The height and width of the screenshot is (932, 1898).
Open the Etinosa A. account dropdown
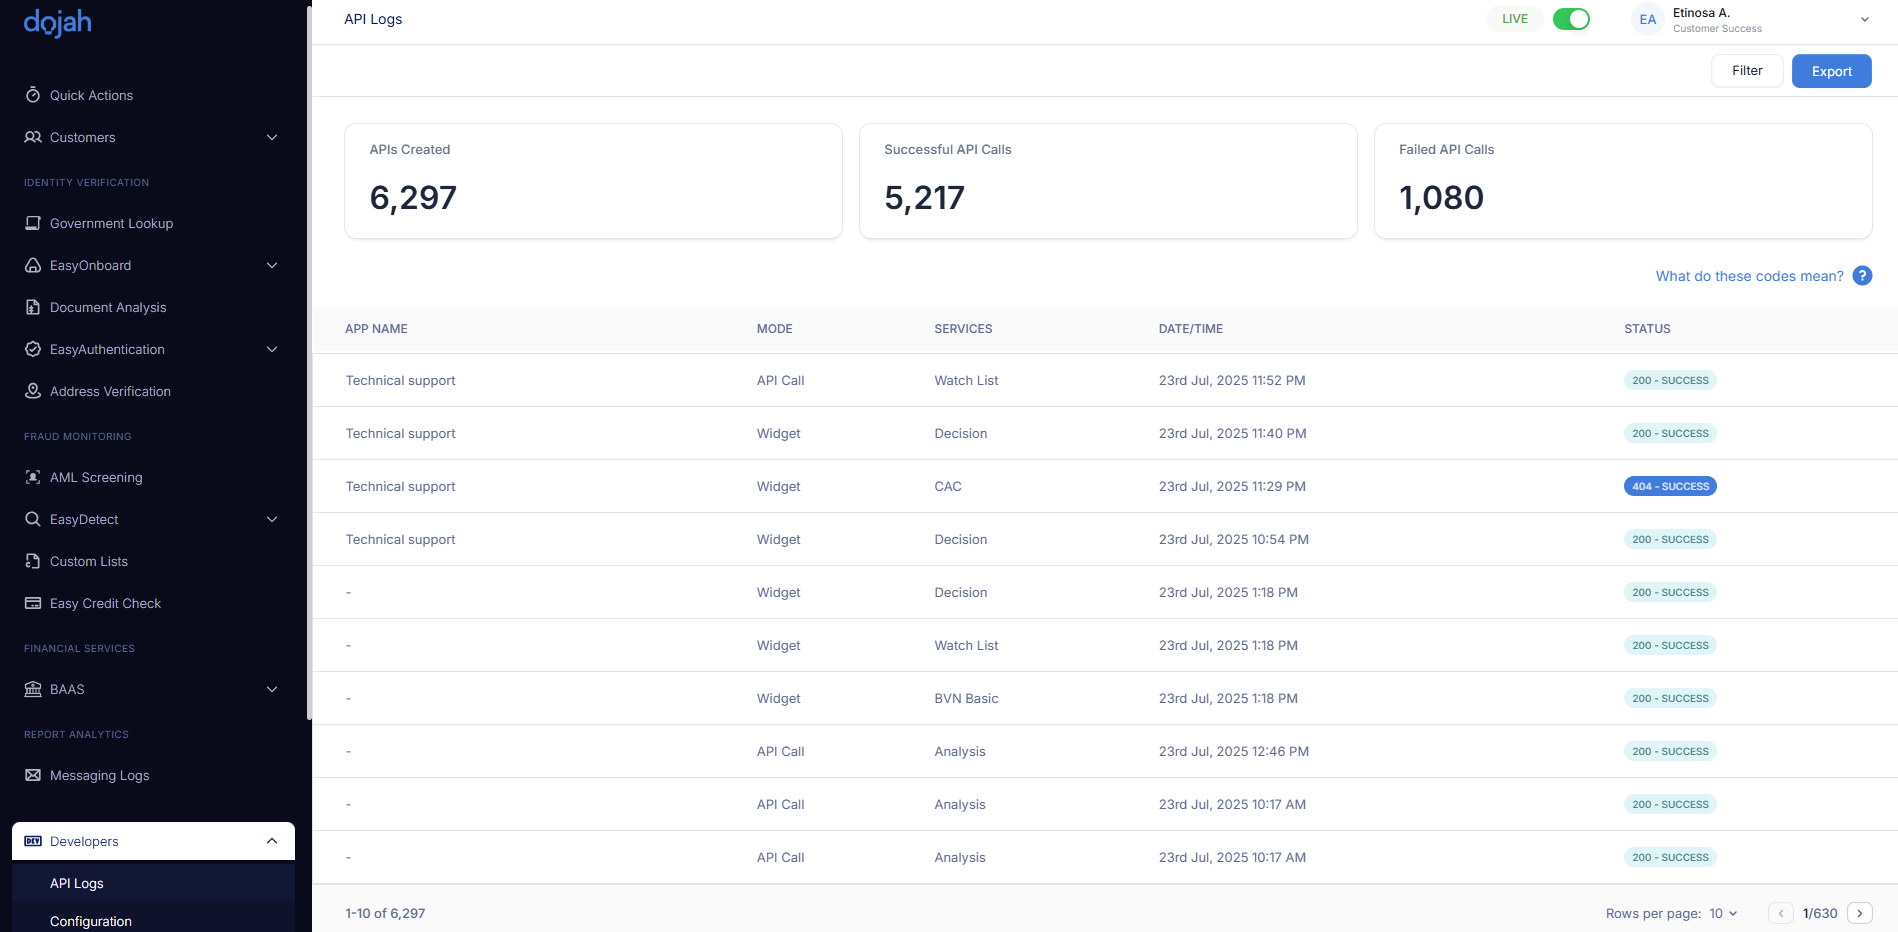click(1864, 20)
